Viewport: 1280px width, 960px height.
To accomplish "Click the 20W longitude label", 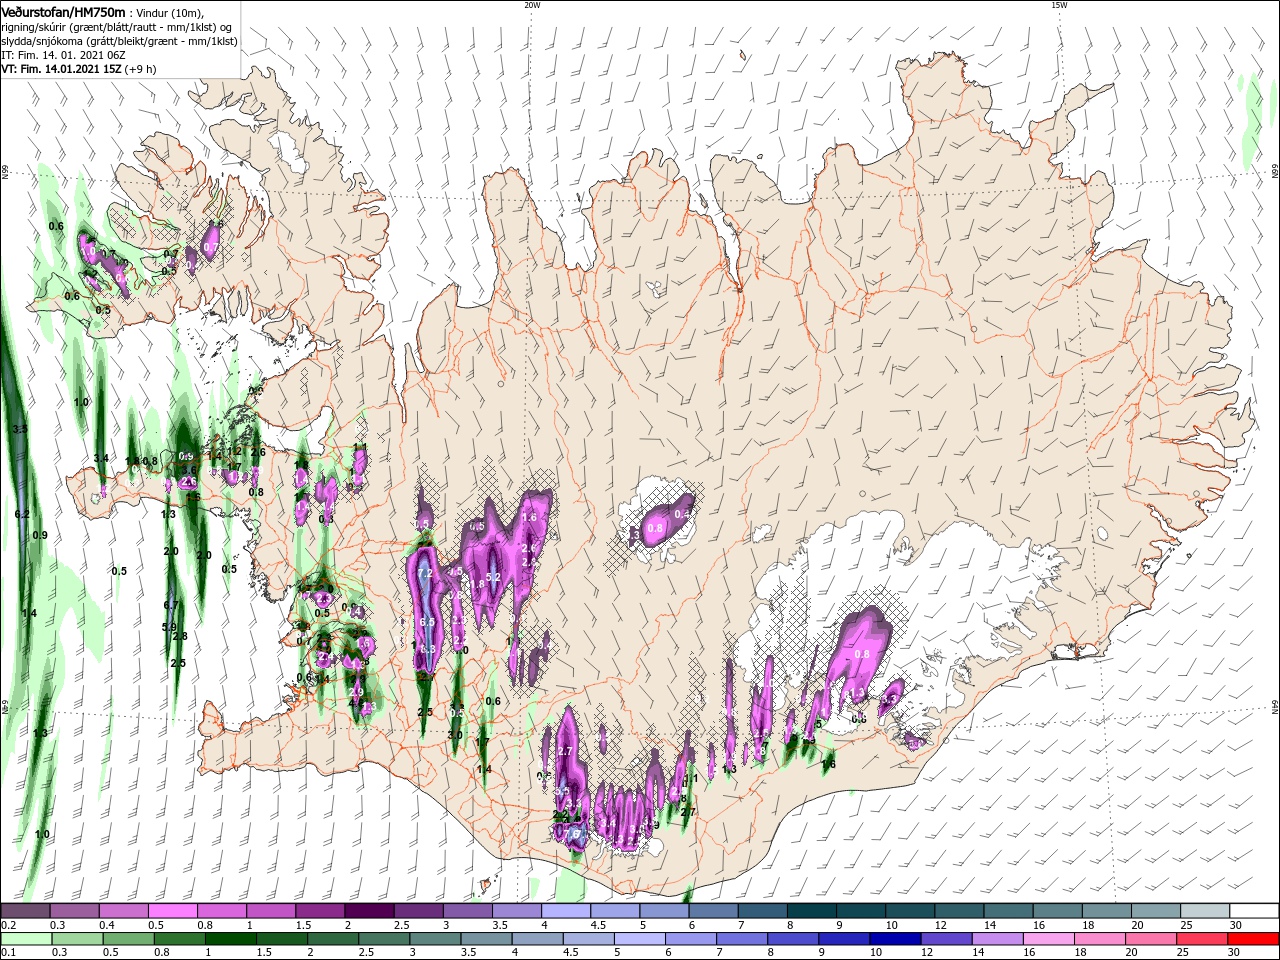I will coord(532,5).
